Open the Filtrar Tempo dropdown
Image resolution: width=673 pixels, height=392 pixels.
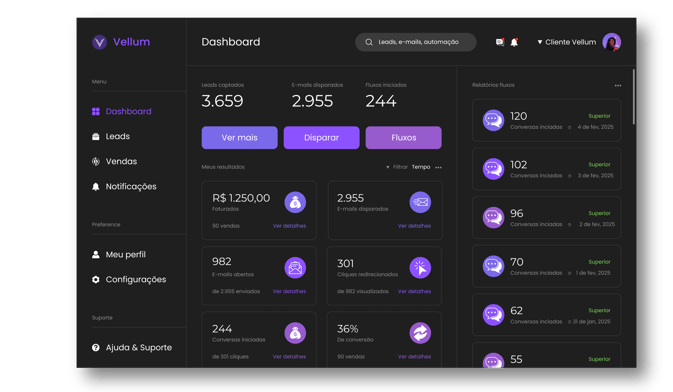tap(408, 167)
